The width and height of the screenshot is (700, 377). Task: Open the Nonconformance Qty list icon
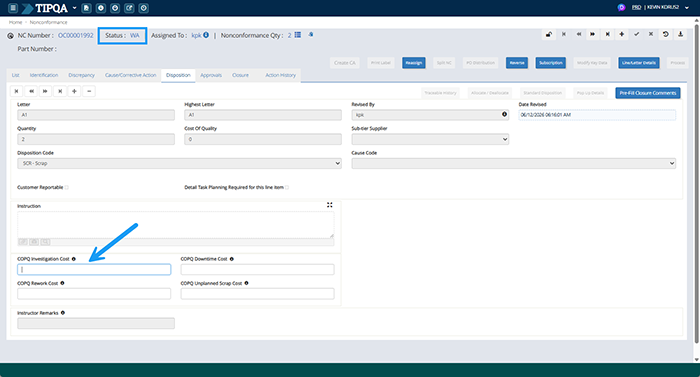pyautogui.click(x=298, y=35)
